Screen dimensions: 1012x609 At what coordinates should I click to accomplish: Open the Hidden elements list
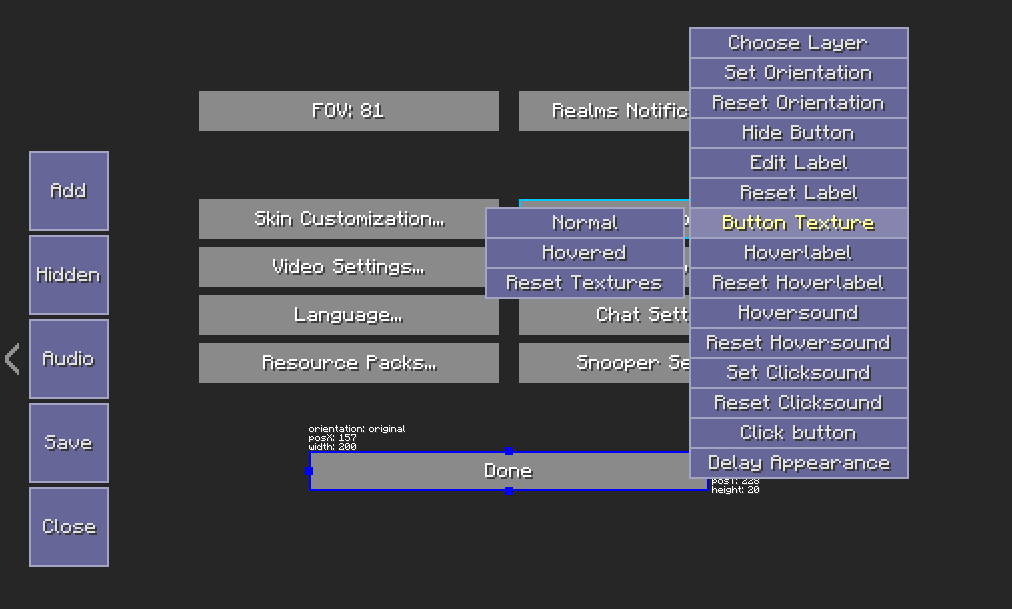pos(69,275)
